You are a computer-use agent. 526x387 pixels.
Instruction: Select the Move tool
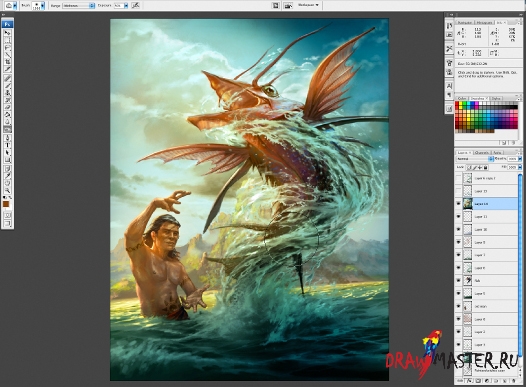(x=7, y=33)
